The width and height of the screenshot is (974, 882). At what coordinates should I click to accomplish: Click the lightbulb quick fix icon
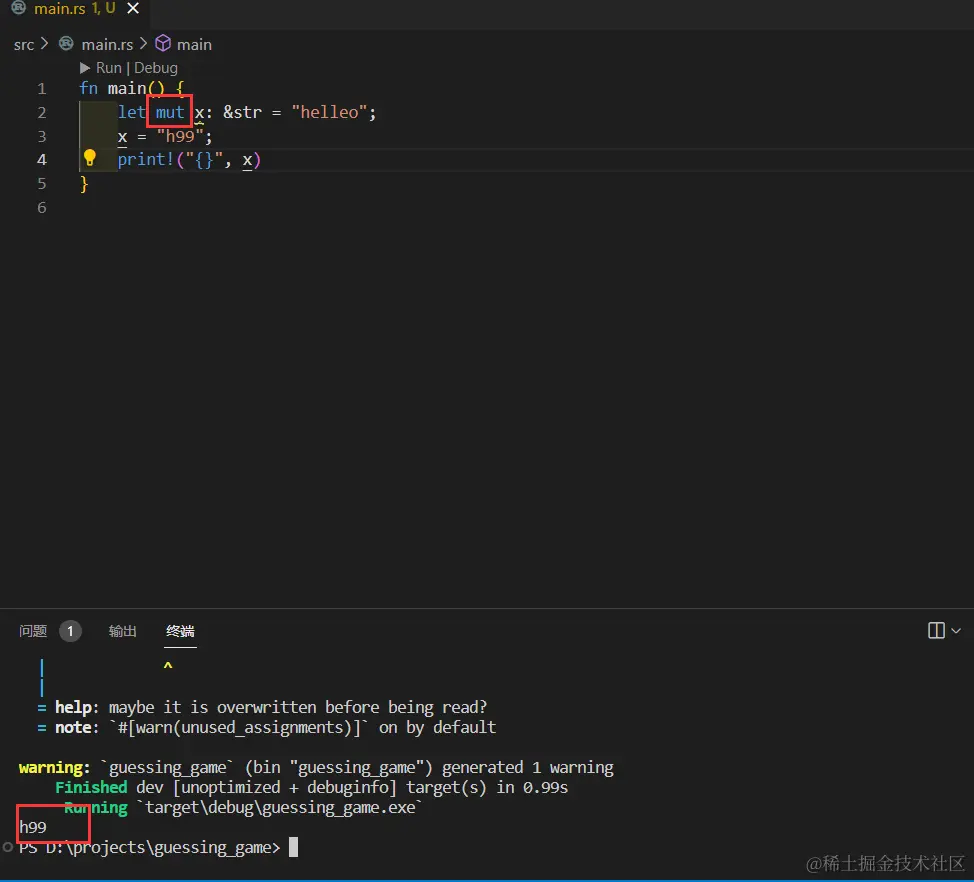pyautogui.click(x=89, y=158)
